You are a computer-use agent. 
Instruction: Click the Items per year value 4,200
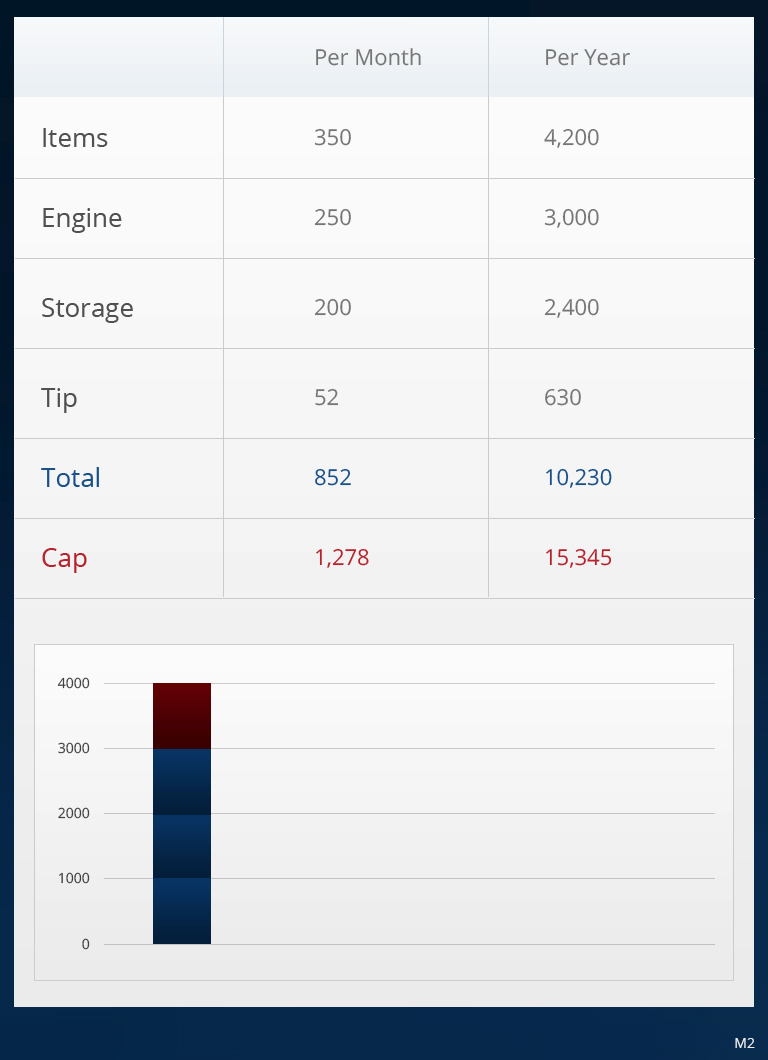click(x=571, y=138)
